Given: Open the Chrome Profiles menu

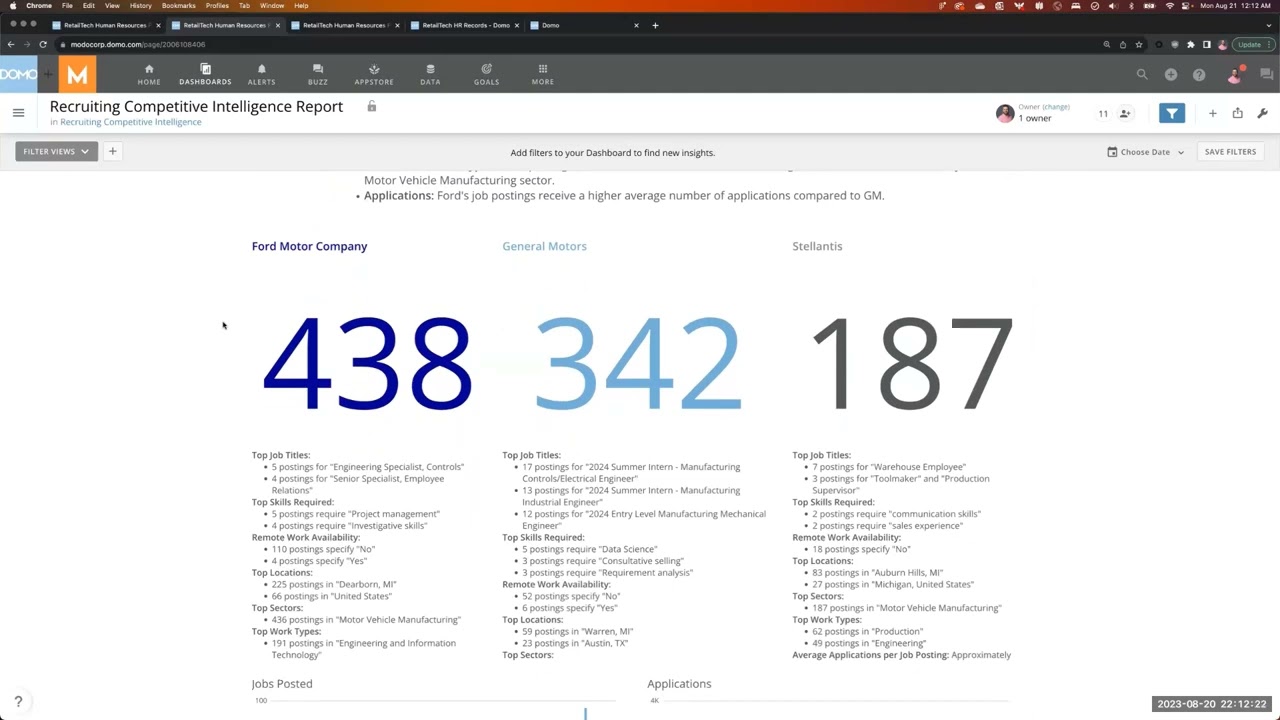Looking at the screenshot, I should click(x=217, y=6).
